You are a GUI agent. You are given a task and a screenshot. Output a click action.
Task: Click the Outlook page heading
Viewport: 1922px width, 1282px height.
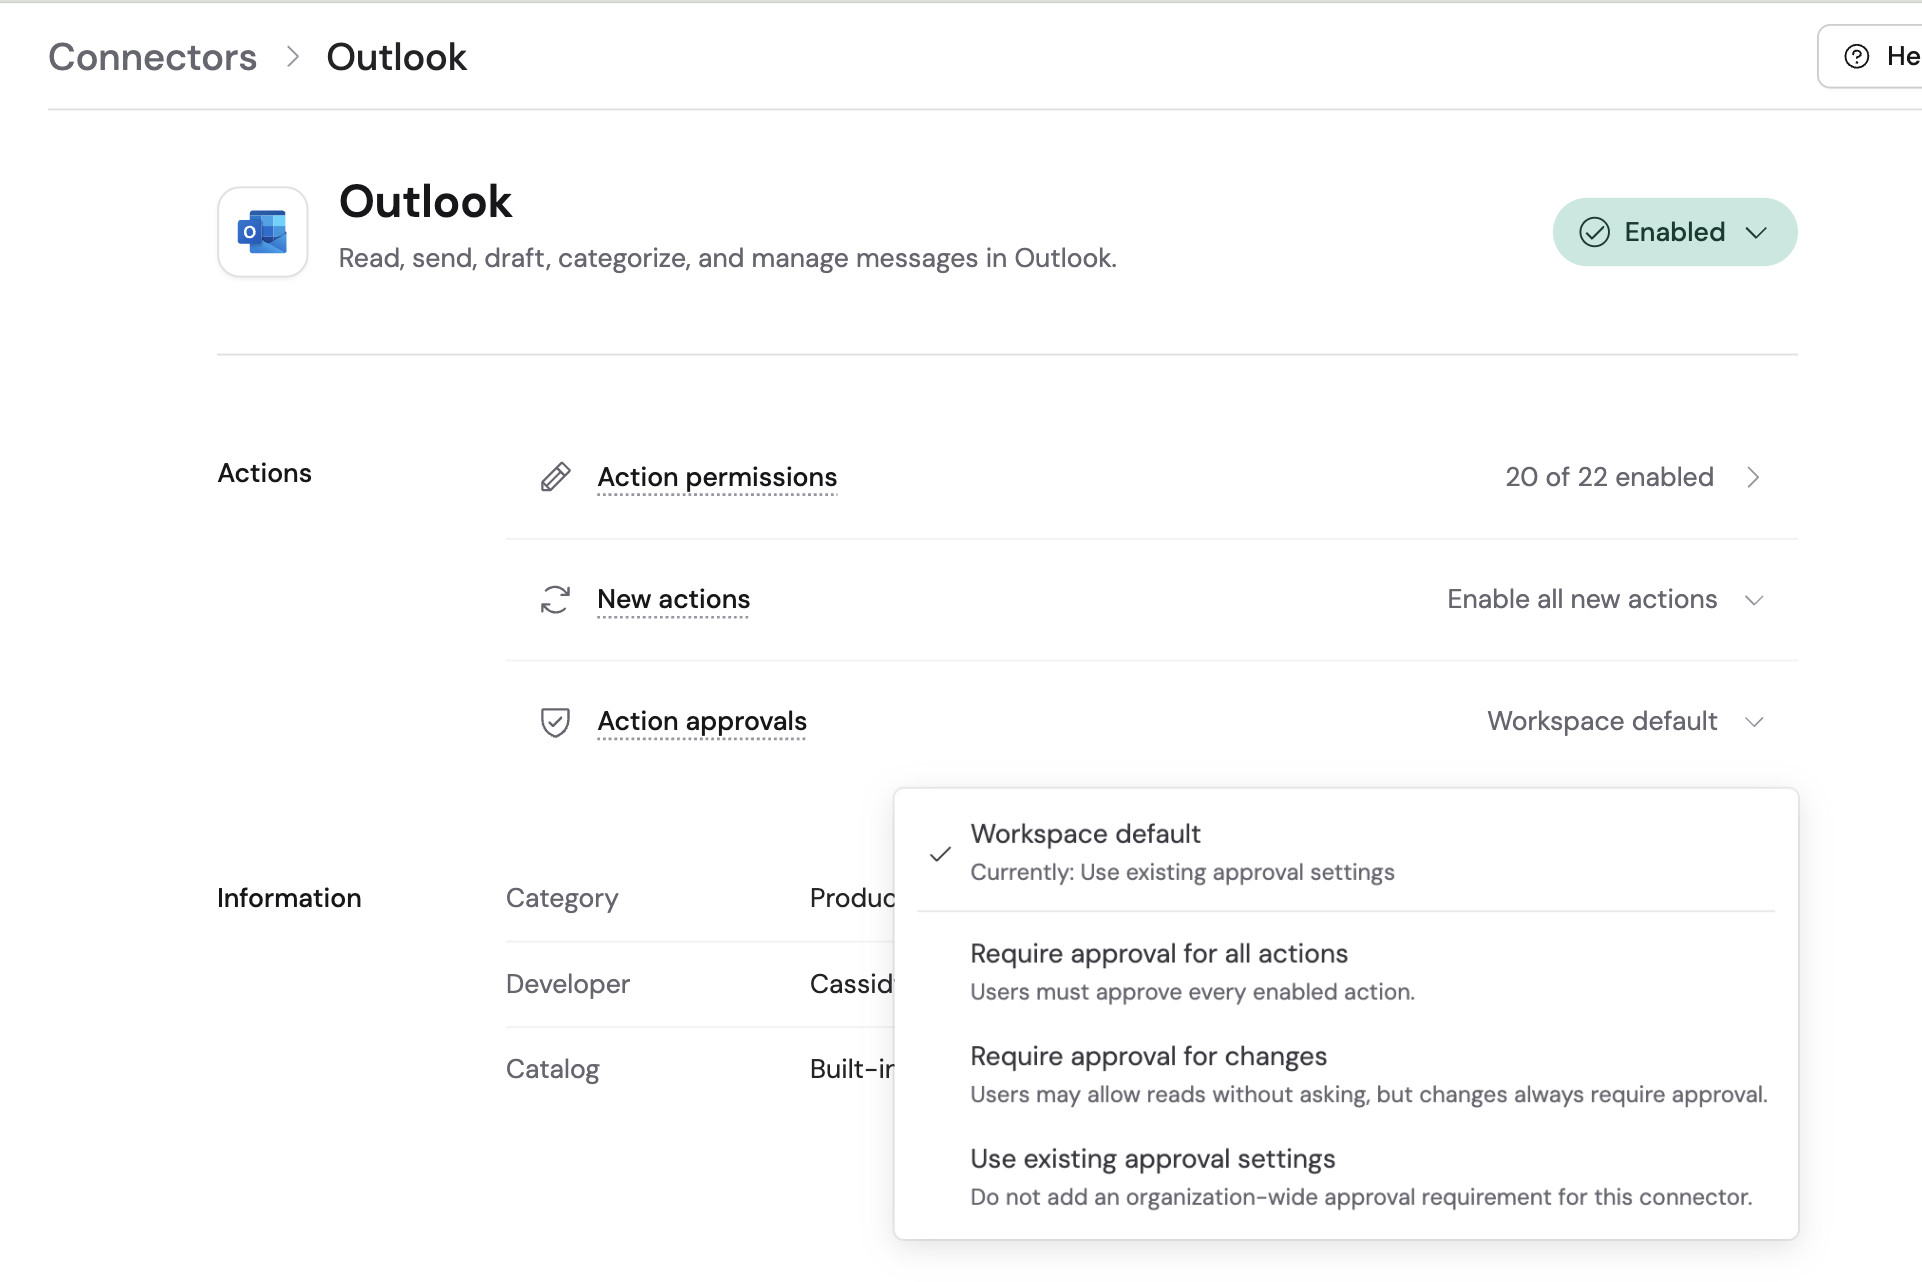(425, 201)
